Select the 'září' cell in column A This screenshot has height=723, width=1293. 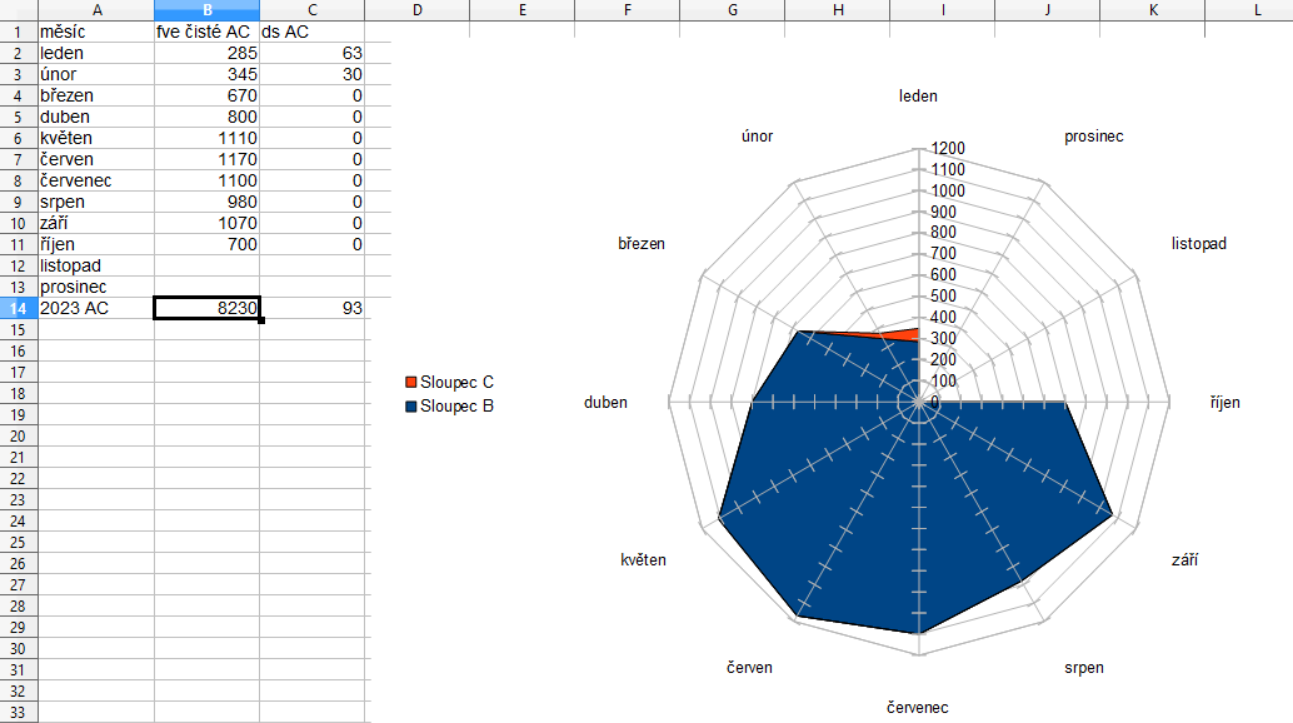(x=96, y=223)
